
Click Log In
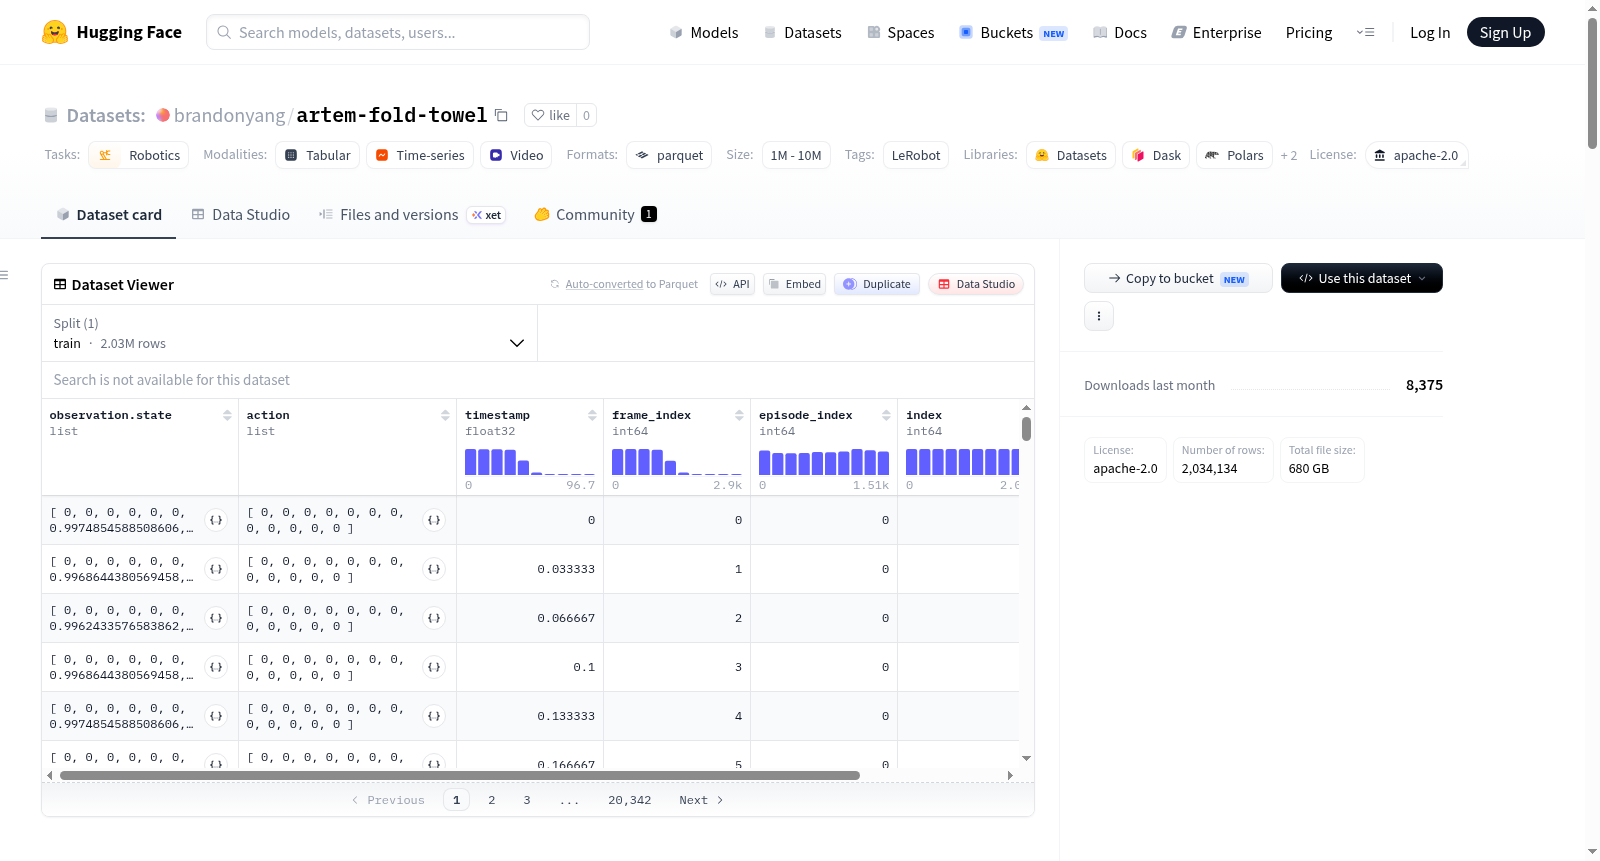pos(1430,32)
